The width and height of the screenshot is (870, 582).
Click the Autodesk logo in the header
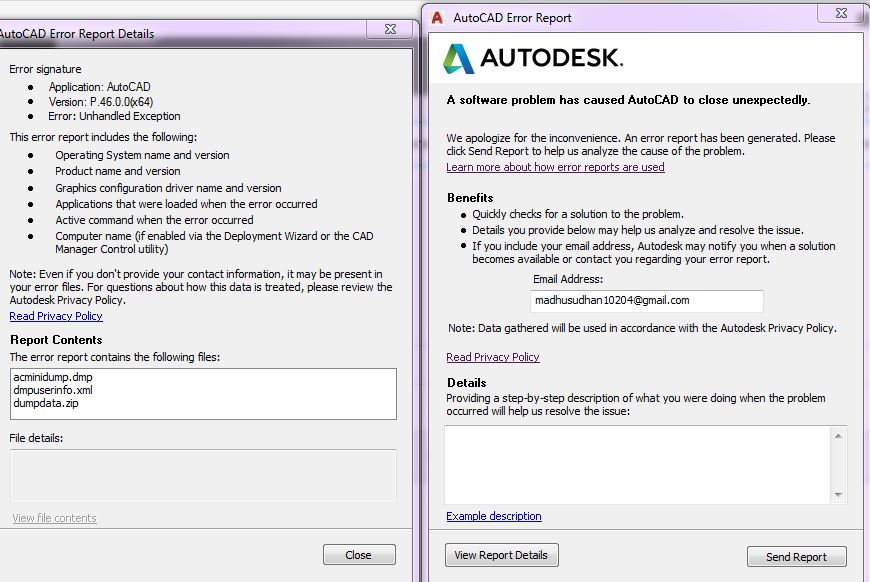533,58
